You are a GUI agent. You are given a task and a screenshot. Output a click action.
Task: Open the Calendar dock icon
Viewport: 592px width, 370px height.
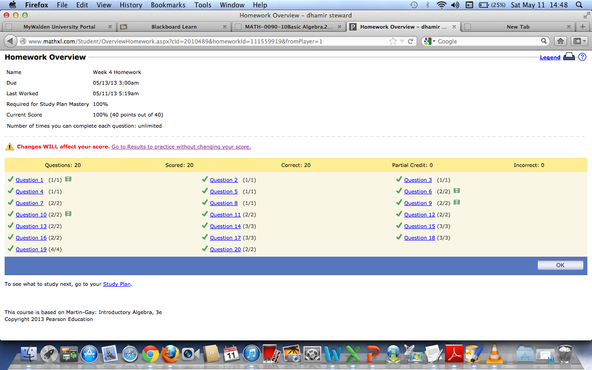[231, 354]
